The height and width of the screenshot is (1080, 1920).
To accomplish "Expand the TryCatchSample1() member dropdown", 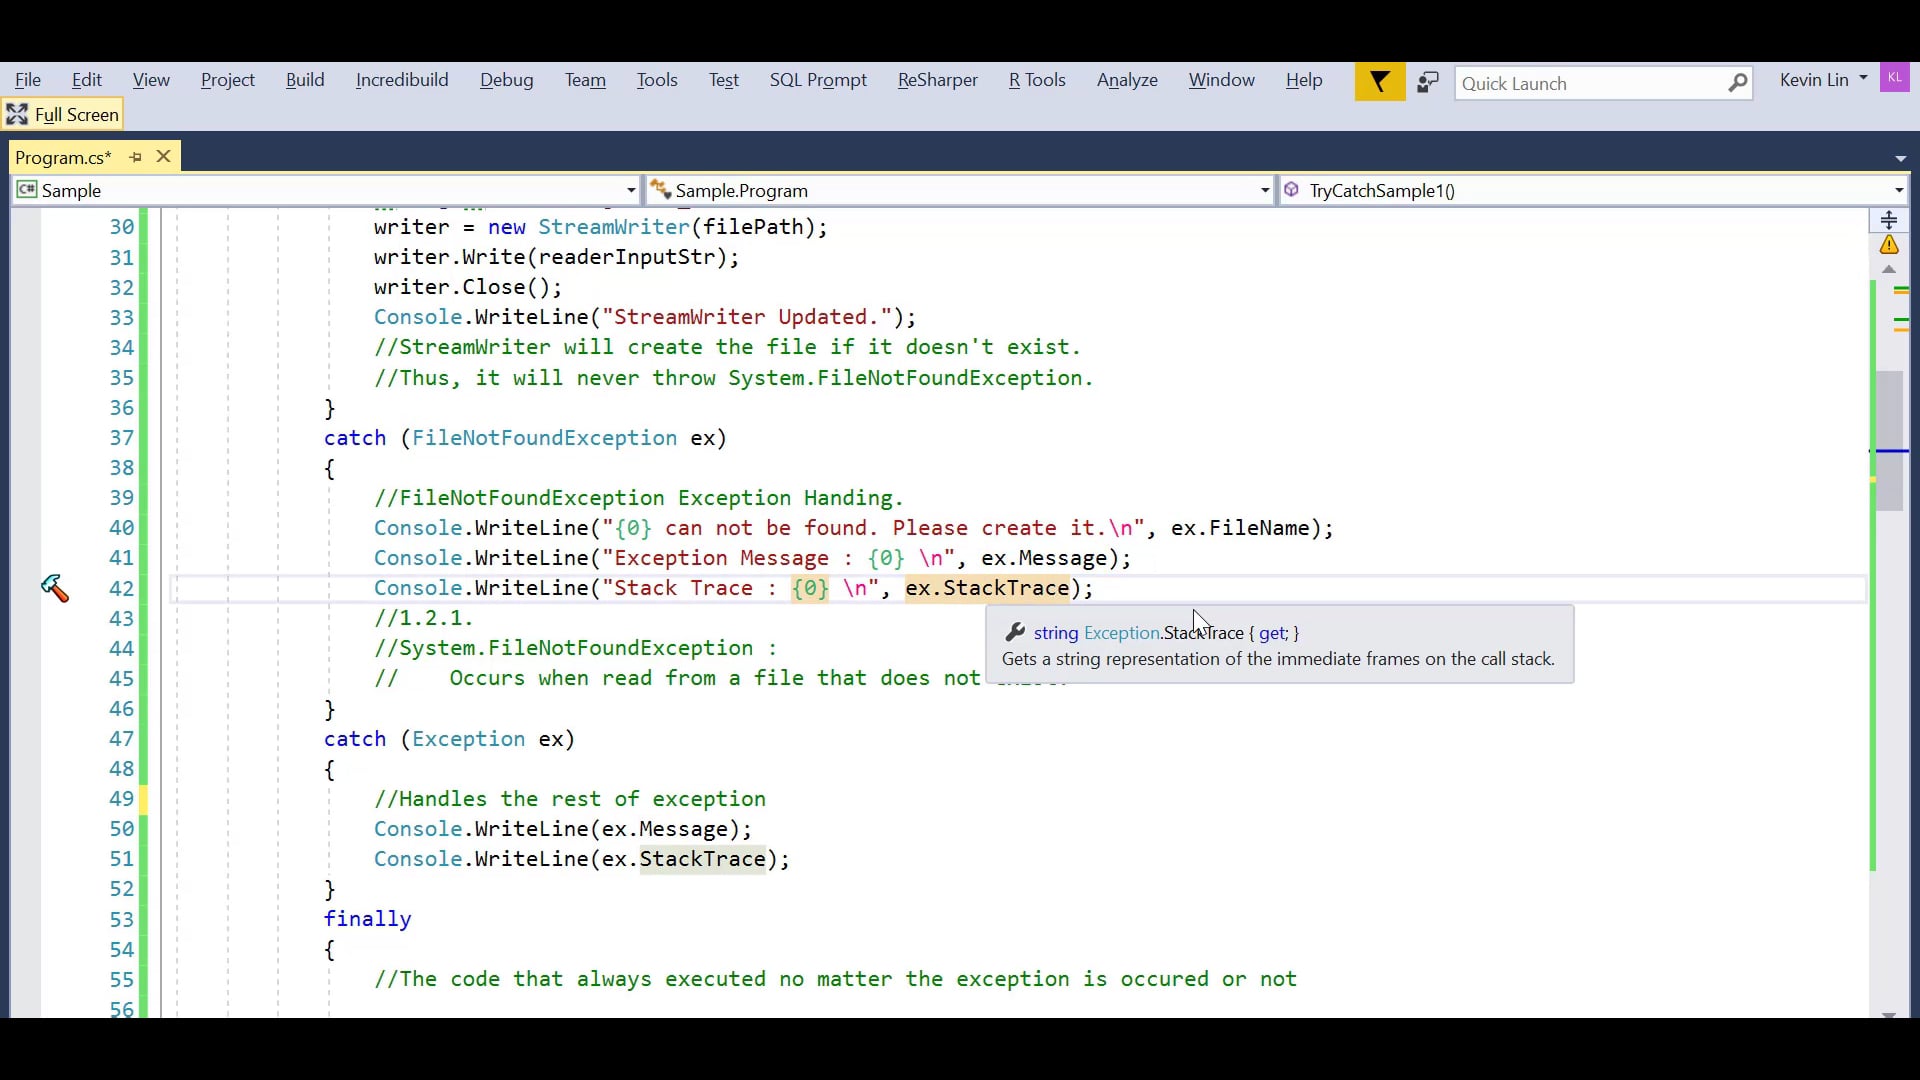I will click(1898, 190).
